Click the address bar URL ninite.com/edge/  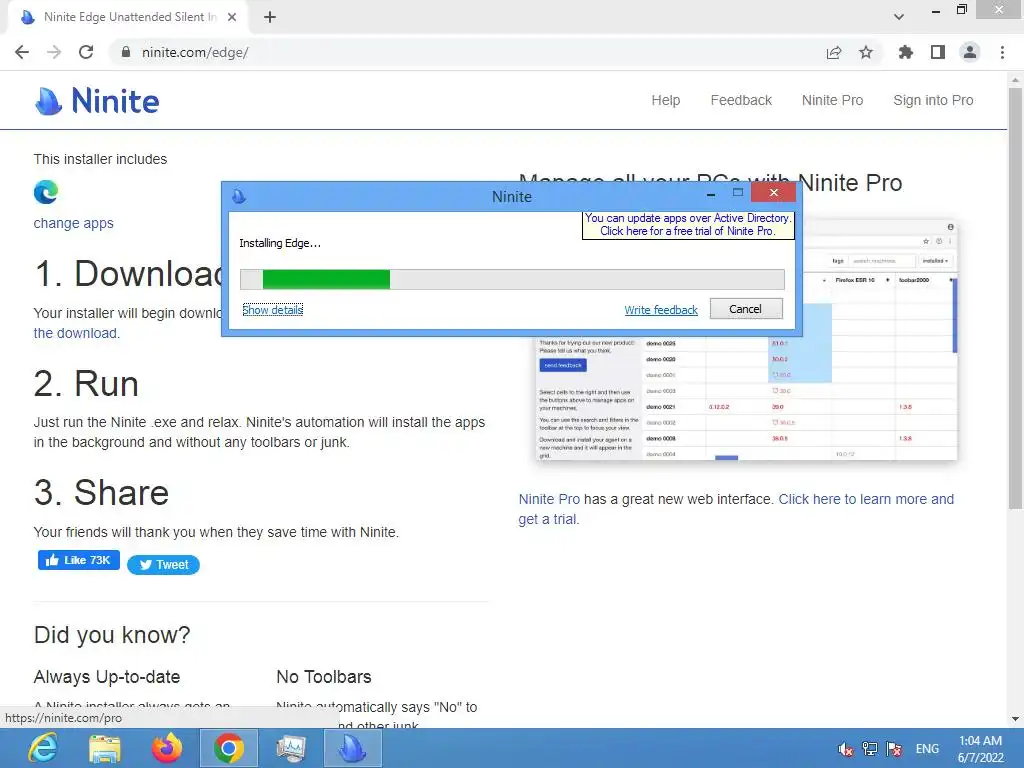(195, 52)
